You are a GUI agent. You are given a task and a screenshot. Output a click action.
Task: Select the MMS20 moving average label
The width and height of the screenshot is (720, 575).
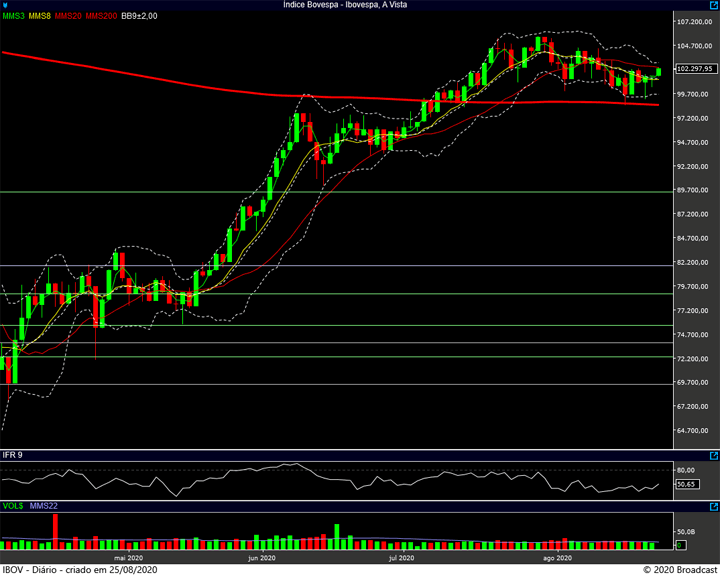68,16
